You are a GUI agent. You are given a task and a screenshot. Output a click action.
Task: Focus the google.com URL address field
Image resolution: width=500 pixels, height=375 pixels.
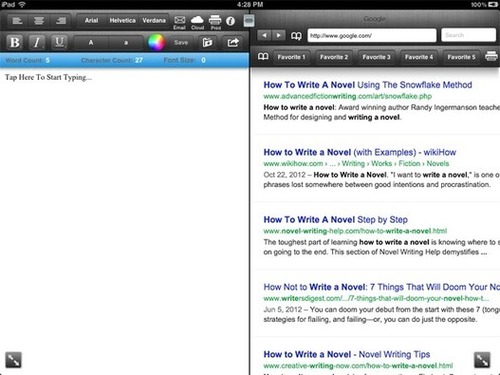click(x=372, y=35)
